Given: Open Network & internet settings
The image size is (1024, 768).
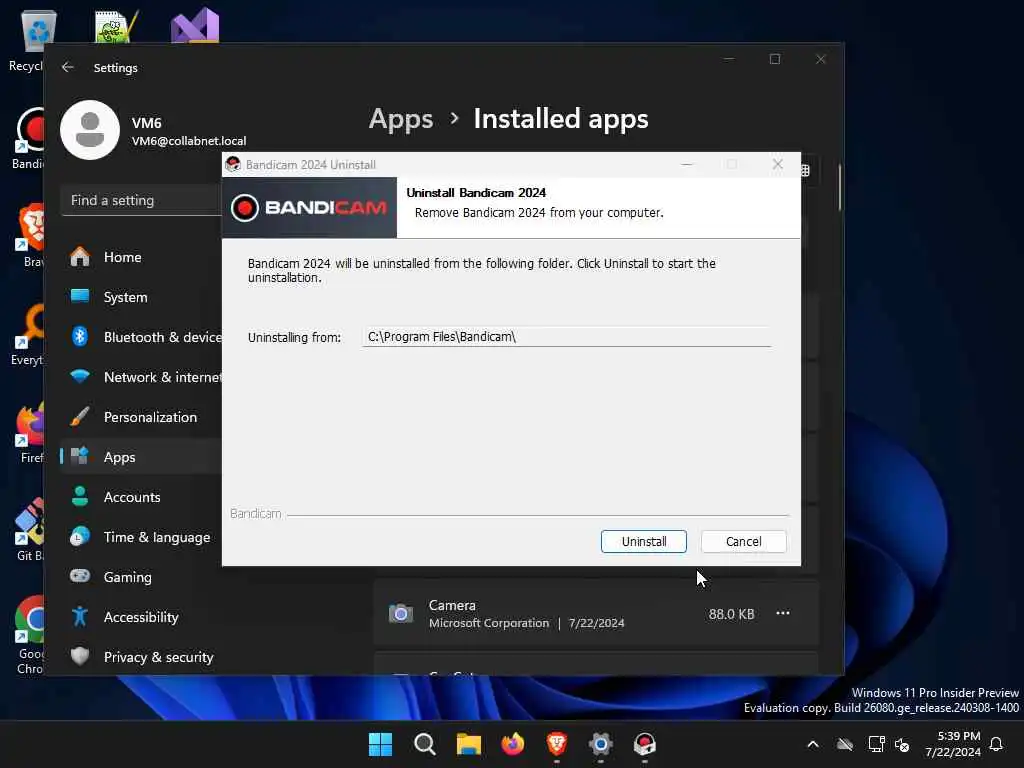Looking at the screenshot, I should pos(141,377).
